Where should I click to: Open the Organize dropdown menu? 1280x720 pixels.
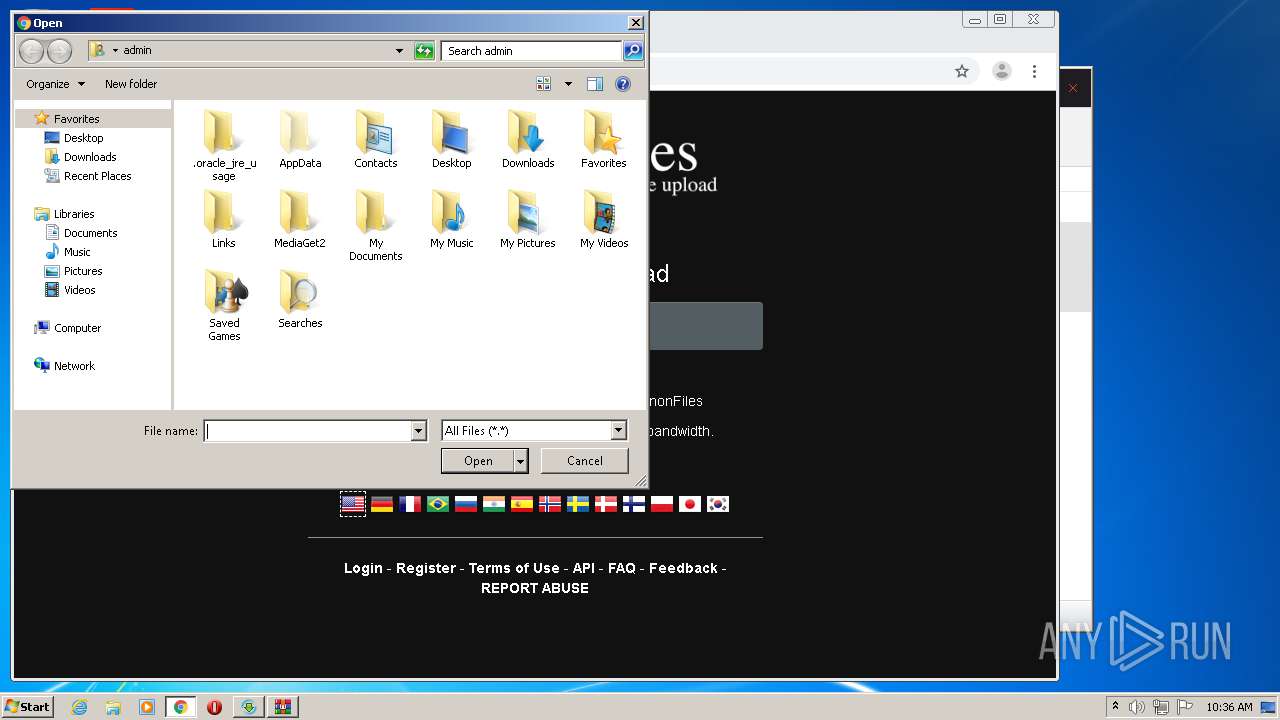click(x=55, y=84)
